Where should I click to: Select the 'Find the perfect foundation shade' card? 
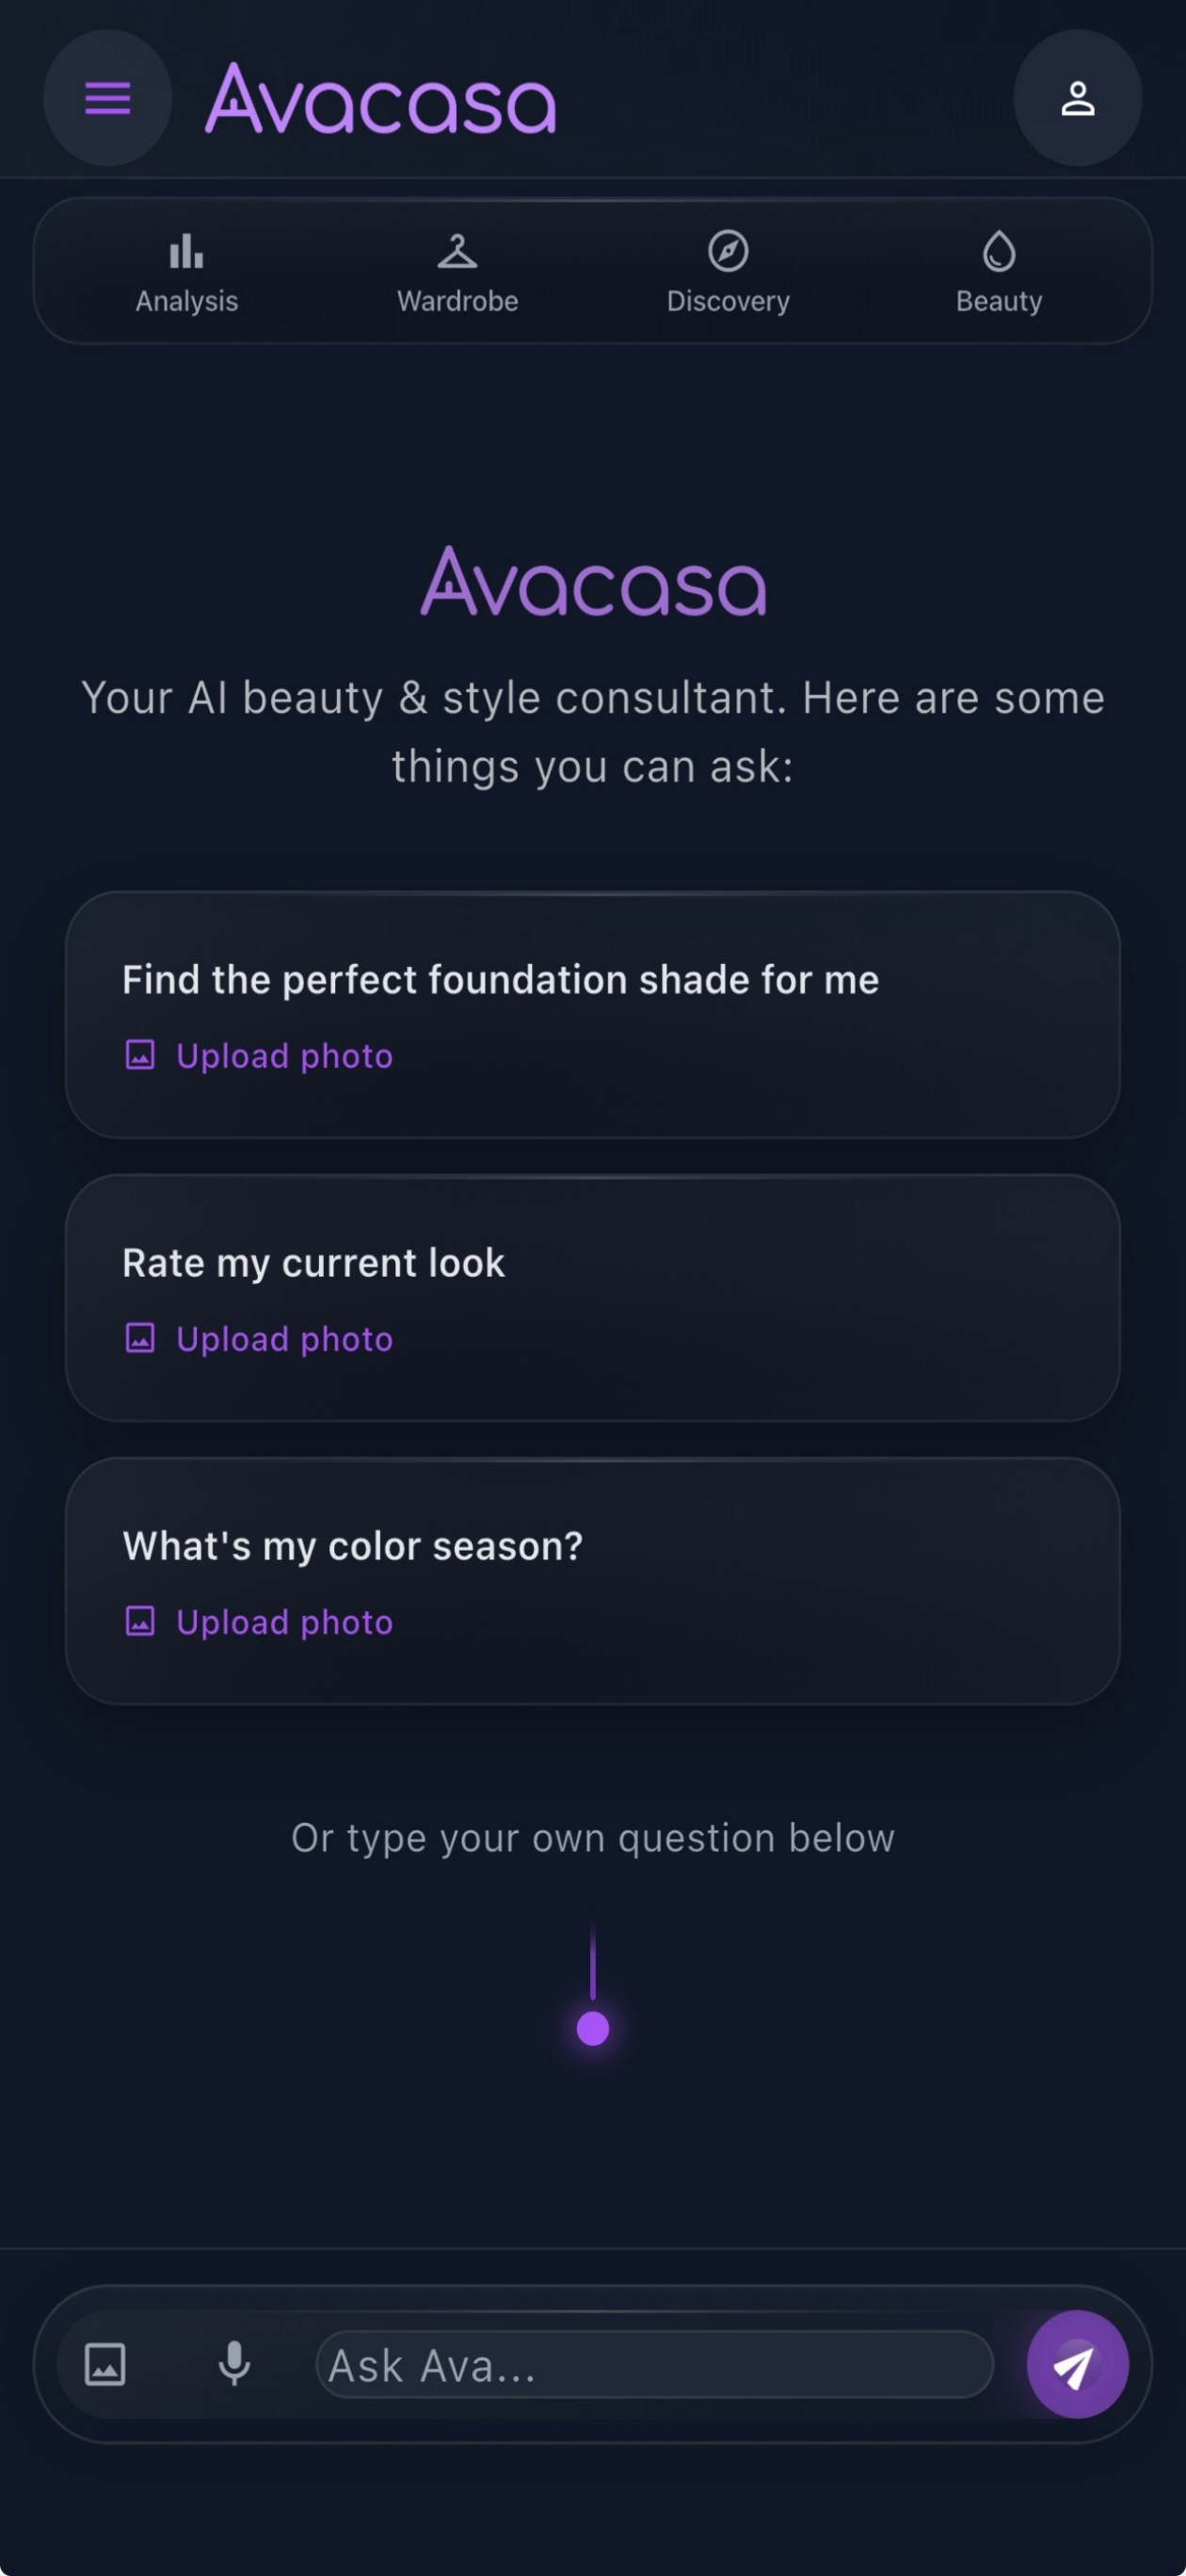[593, 1015]
